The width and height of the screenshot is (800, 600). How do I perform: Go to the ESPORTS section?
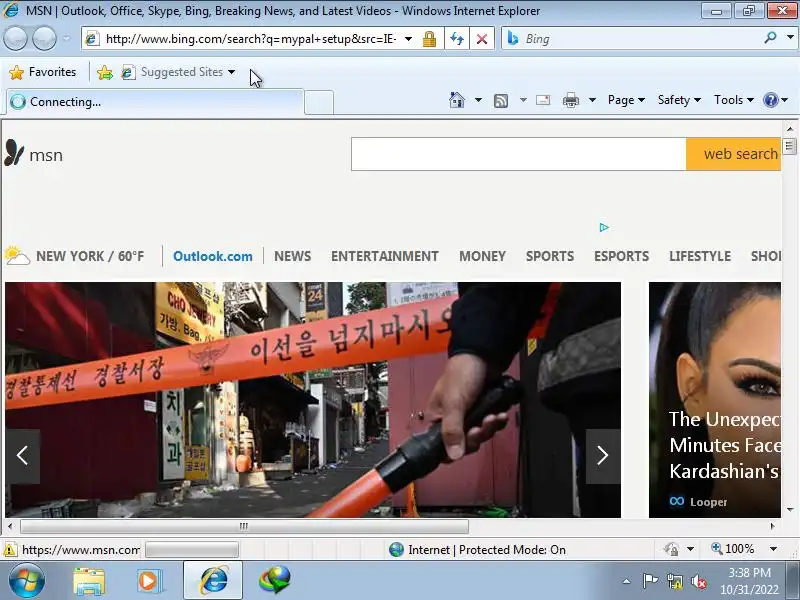(621, 256)
